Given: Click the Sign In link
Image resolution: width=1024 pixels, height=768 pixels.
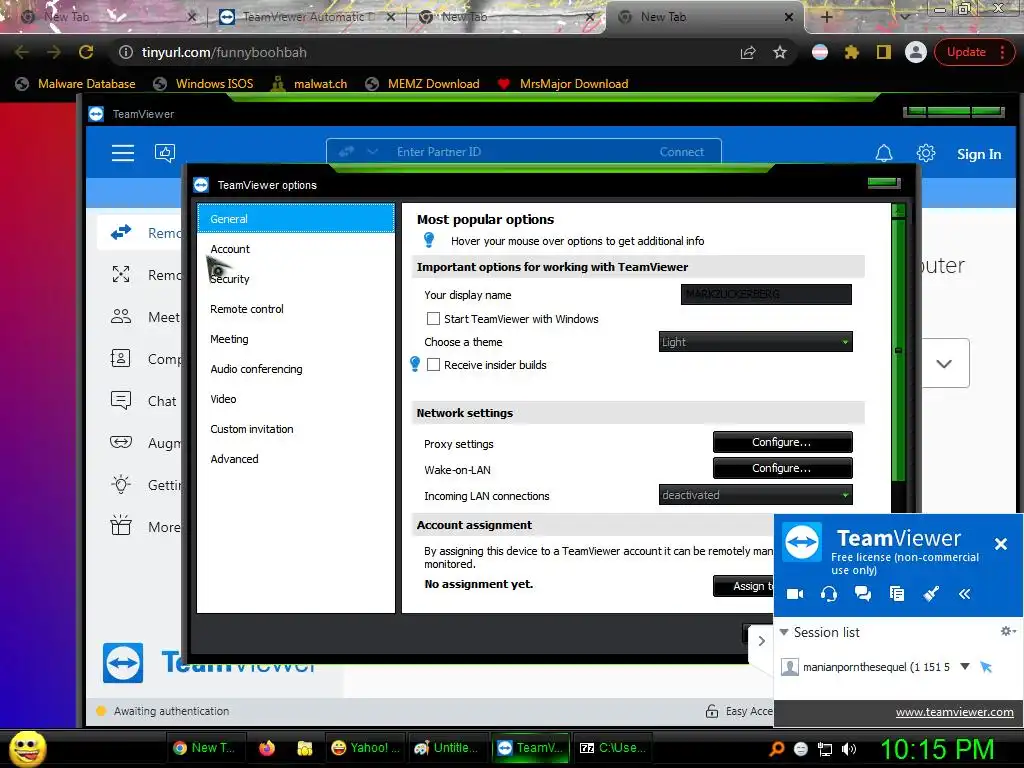Looking at the screenshot, I should coord(979,154).
